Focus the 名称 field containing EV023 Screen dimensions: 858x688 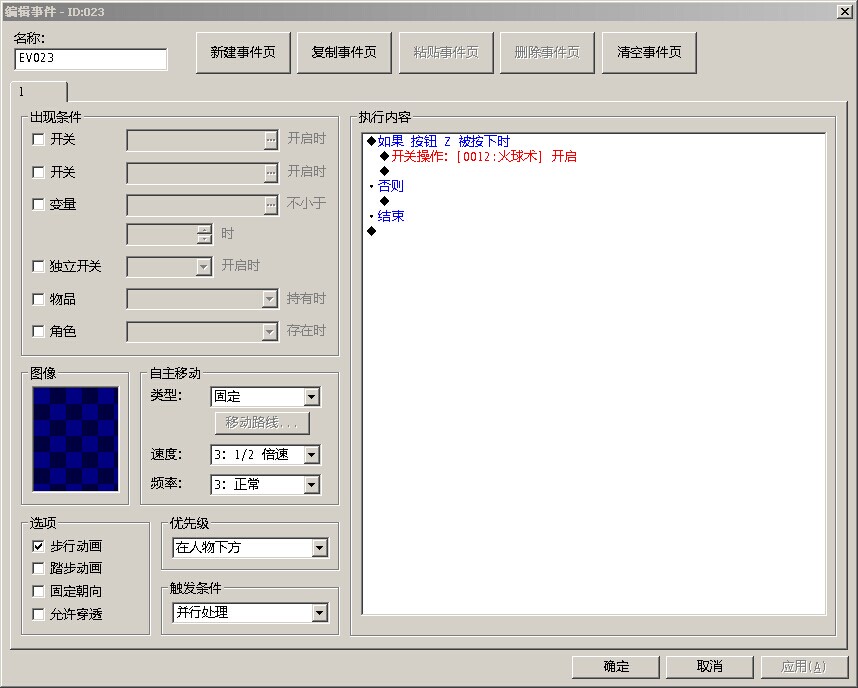coord(91,59)
